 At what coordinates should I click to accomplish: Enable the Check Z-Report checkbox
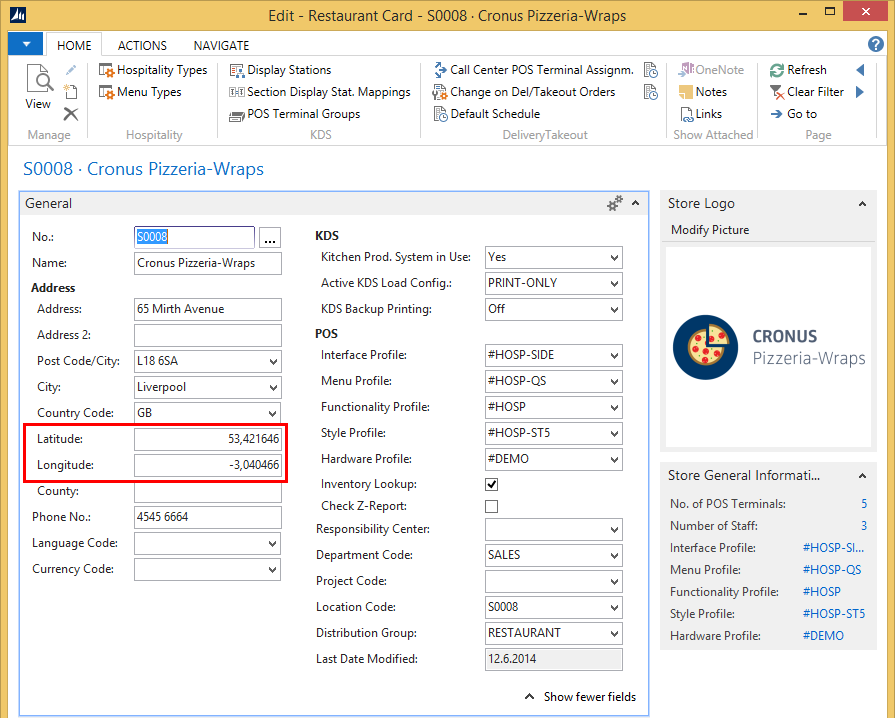492,507
